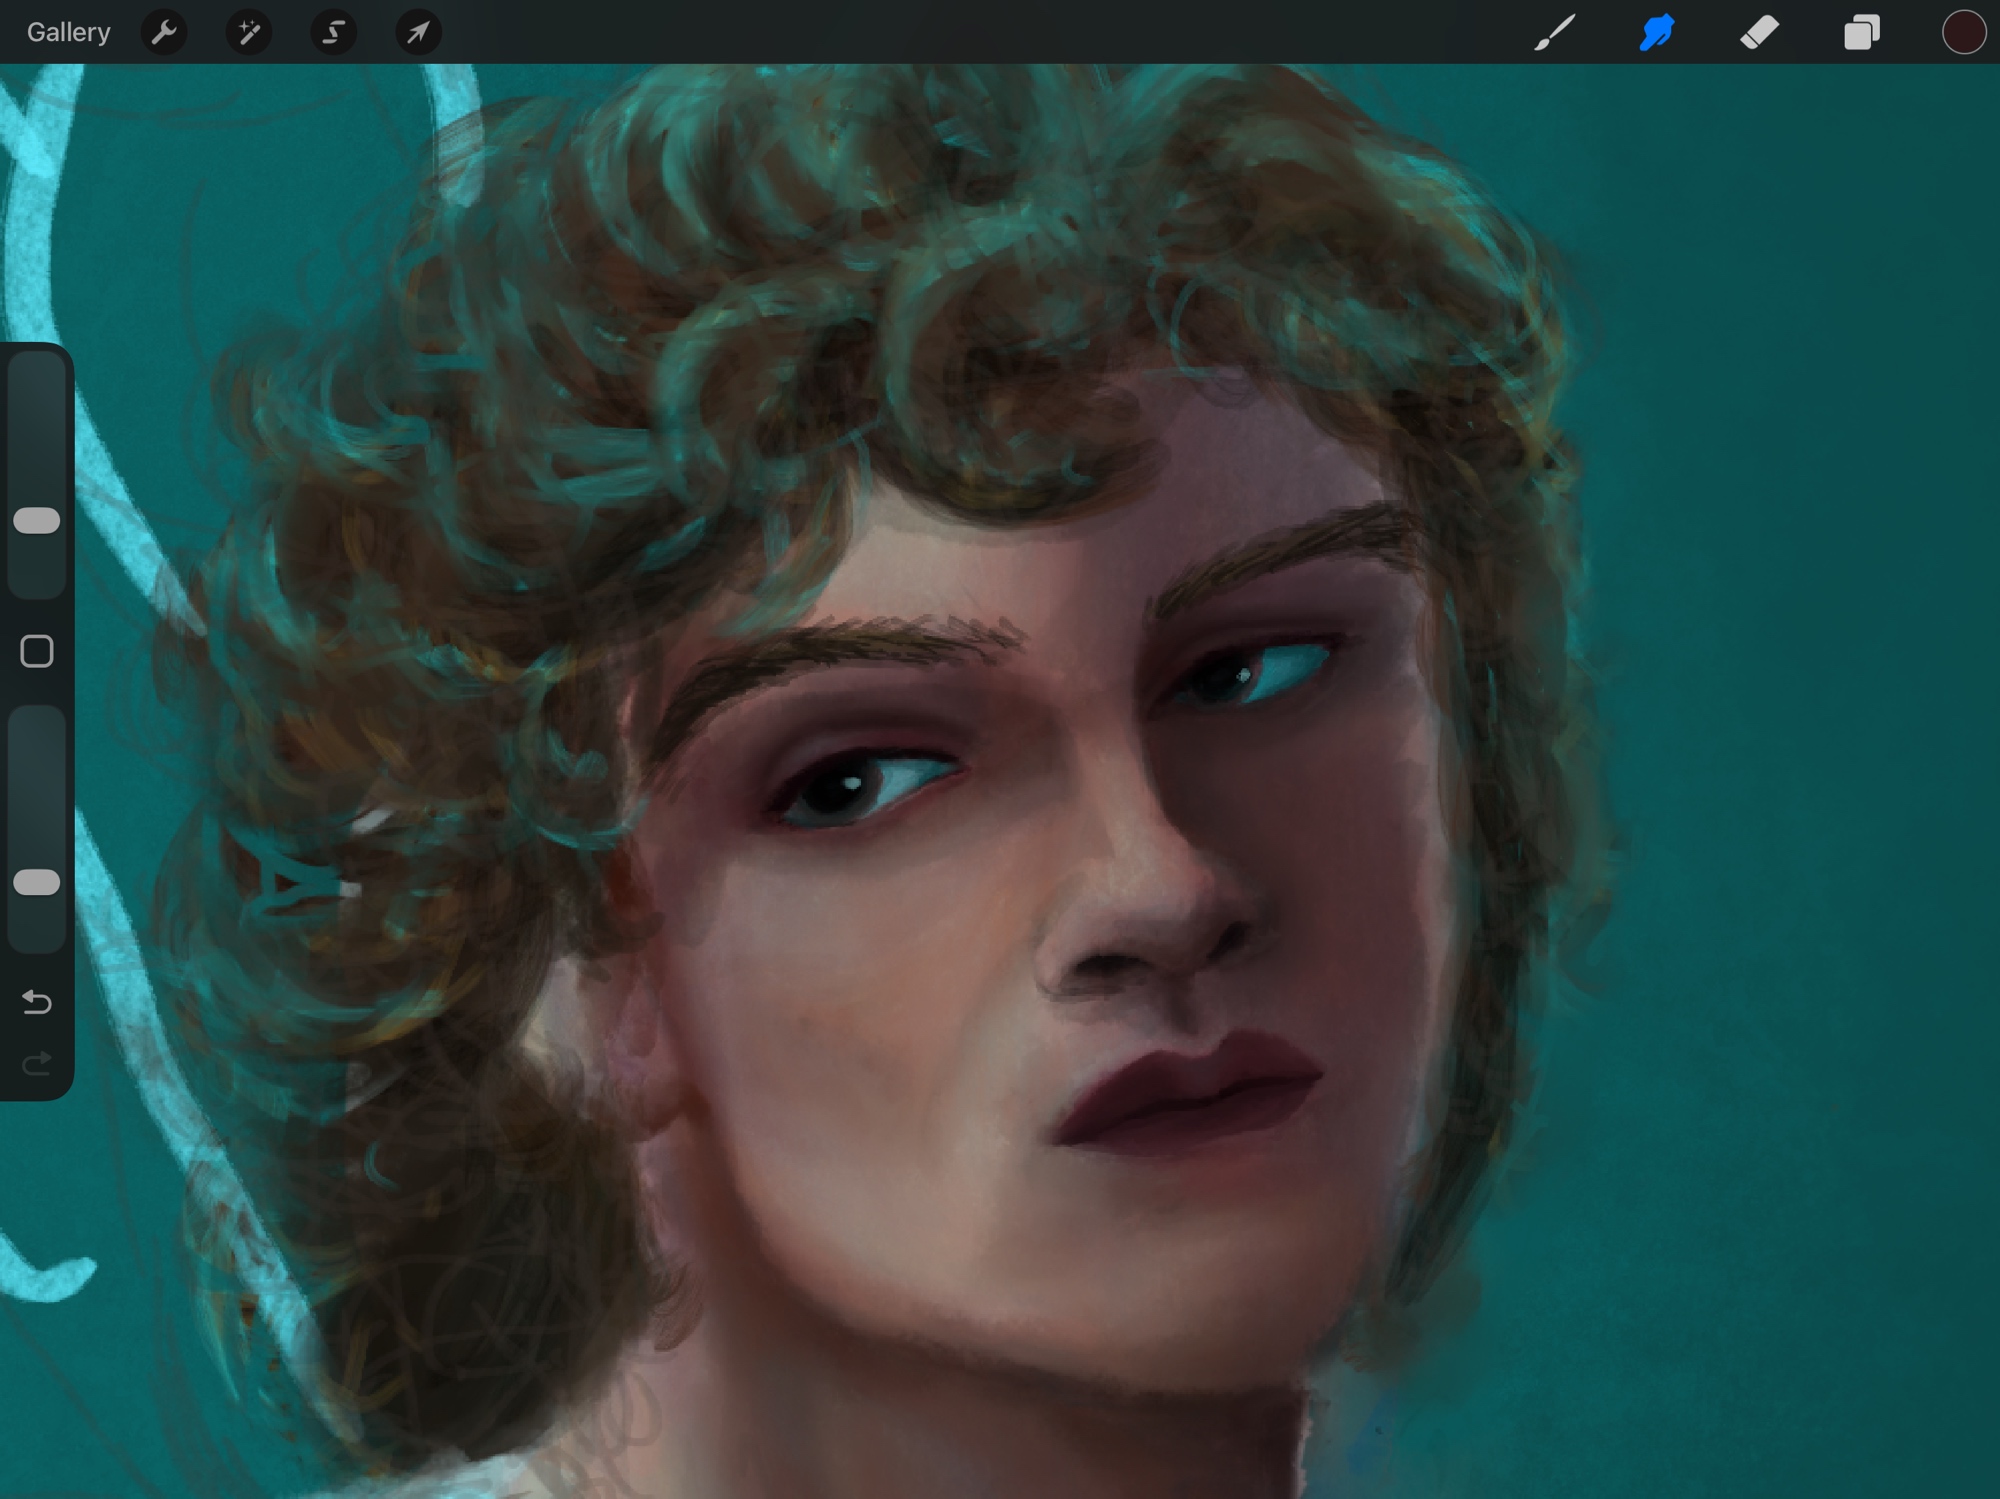Return to the Gallery
This screenshot has width=2000, height=1499.
68,33
